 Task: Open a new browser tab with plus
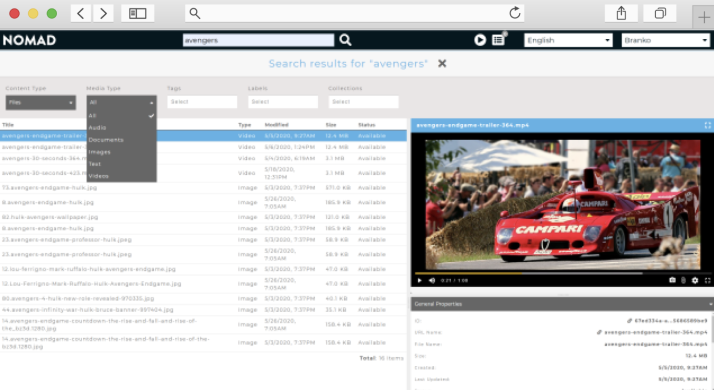tap(704, 17)
